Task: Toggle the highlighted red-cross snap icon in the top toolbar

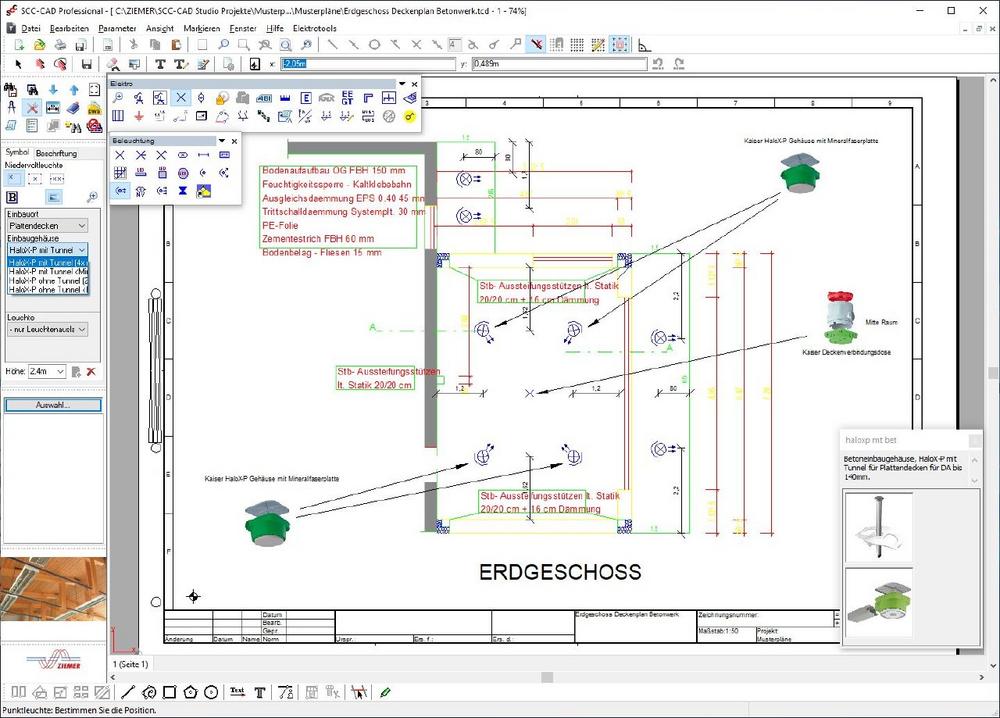Action: (x=536, y=45)
